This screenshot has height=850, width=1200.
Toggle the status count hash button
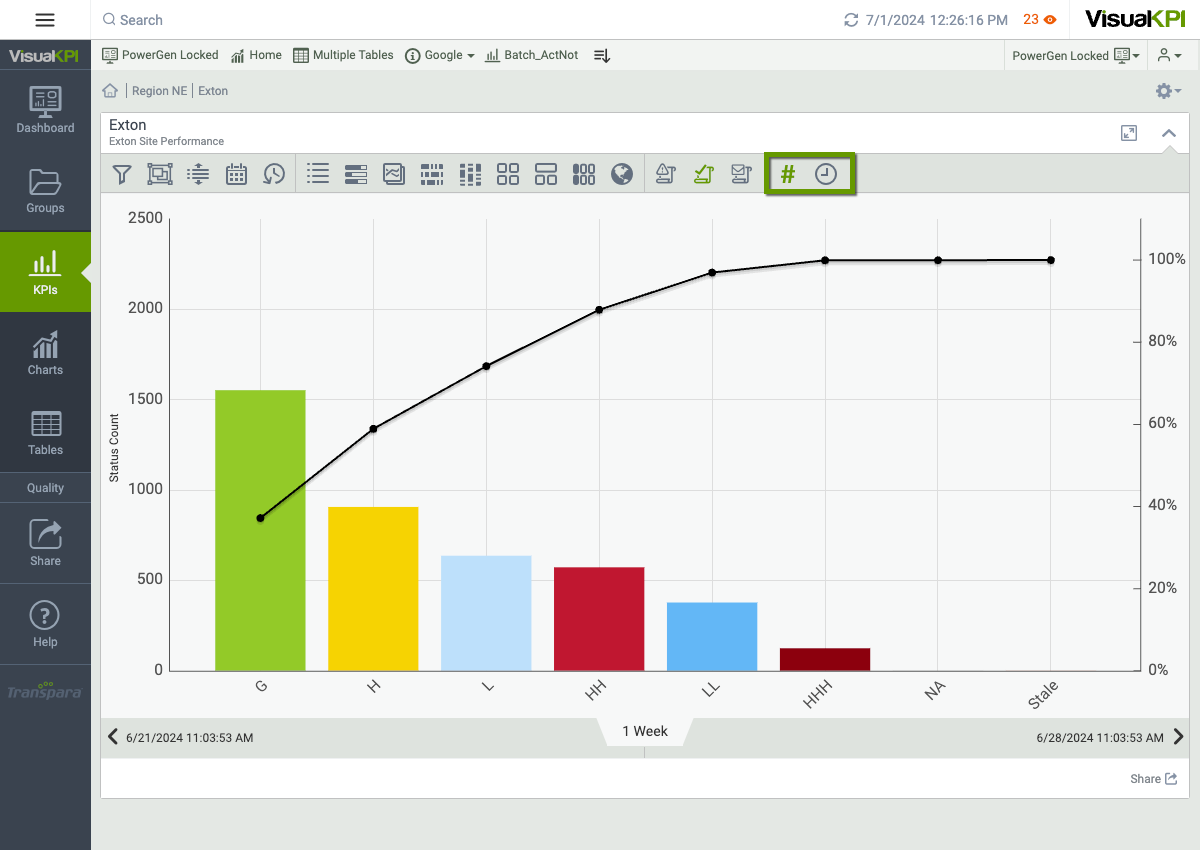tap(788, 174)
